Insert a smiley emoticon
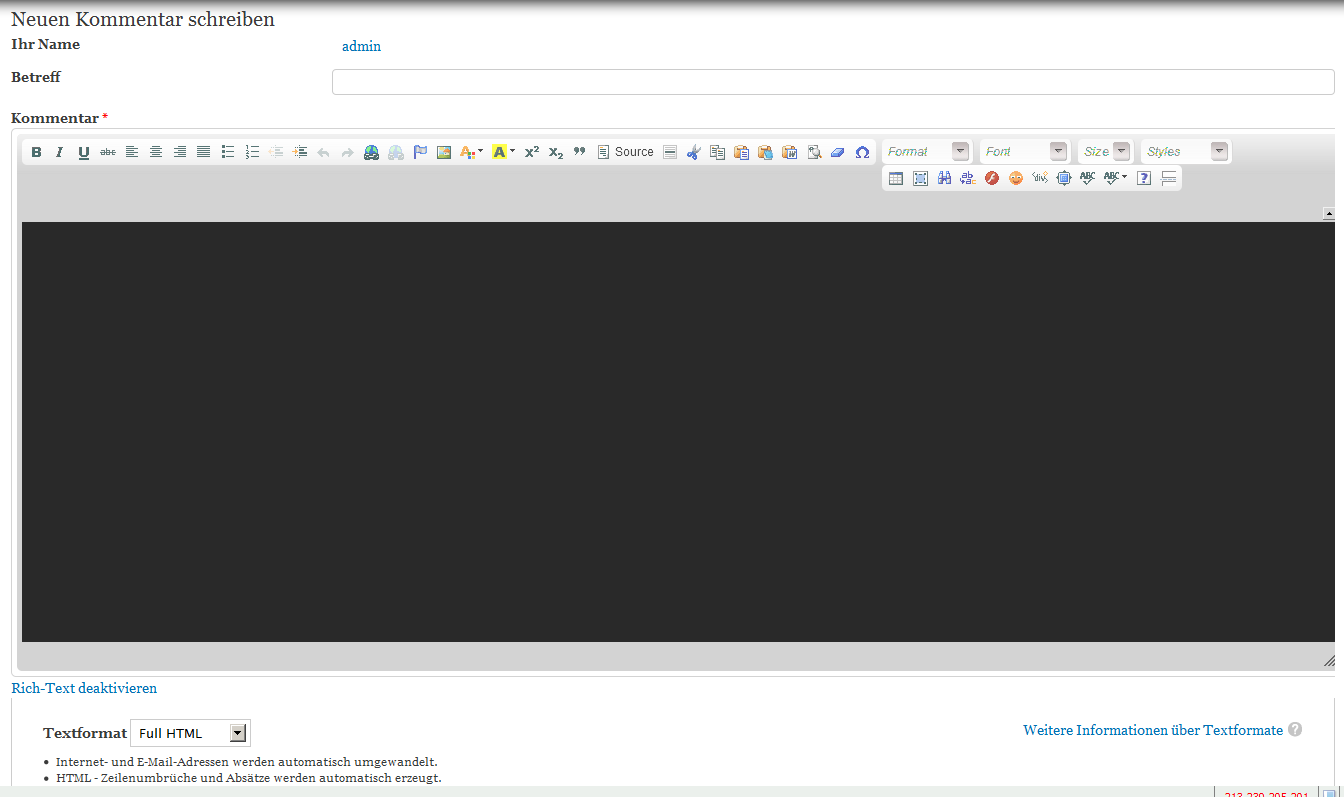This screenshot has height=797, width=1344. [1016, 178]
